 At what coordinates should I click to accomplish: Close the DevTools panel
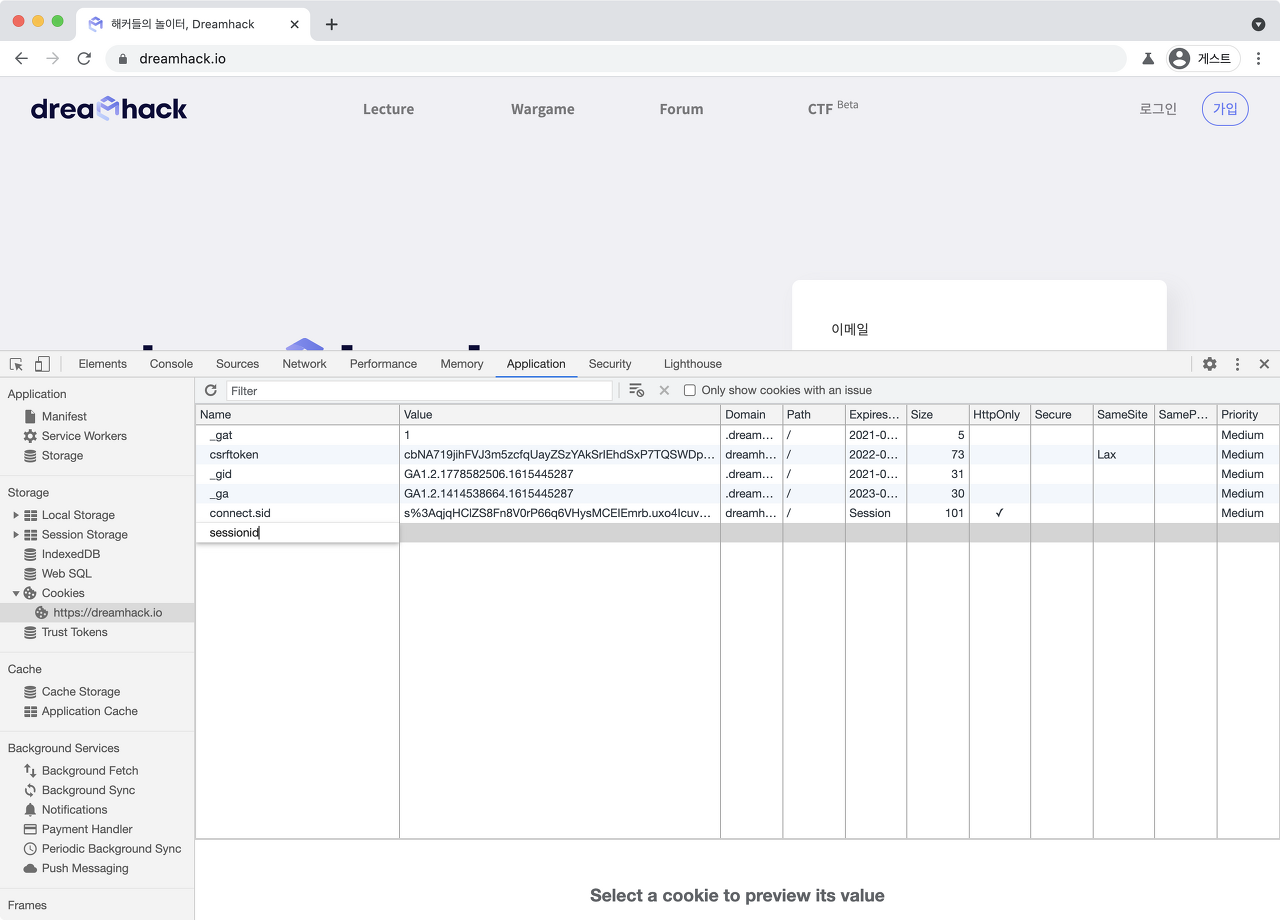click(x=1264, y=364)
